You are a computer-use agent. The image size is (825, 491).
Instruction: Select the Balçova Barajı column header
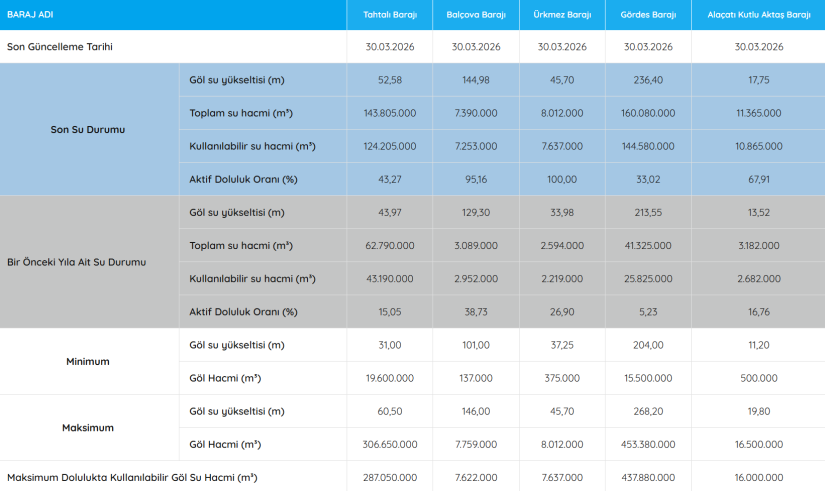475,15
